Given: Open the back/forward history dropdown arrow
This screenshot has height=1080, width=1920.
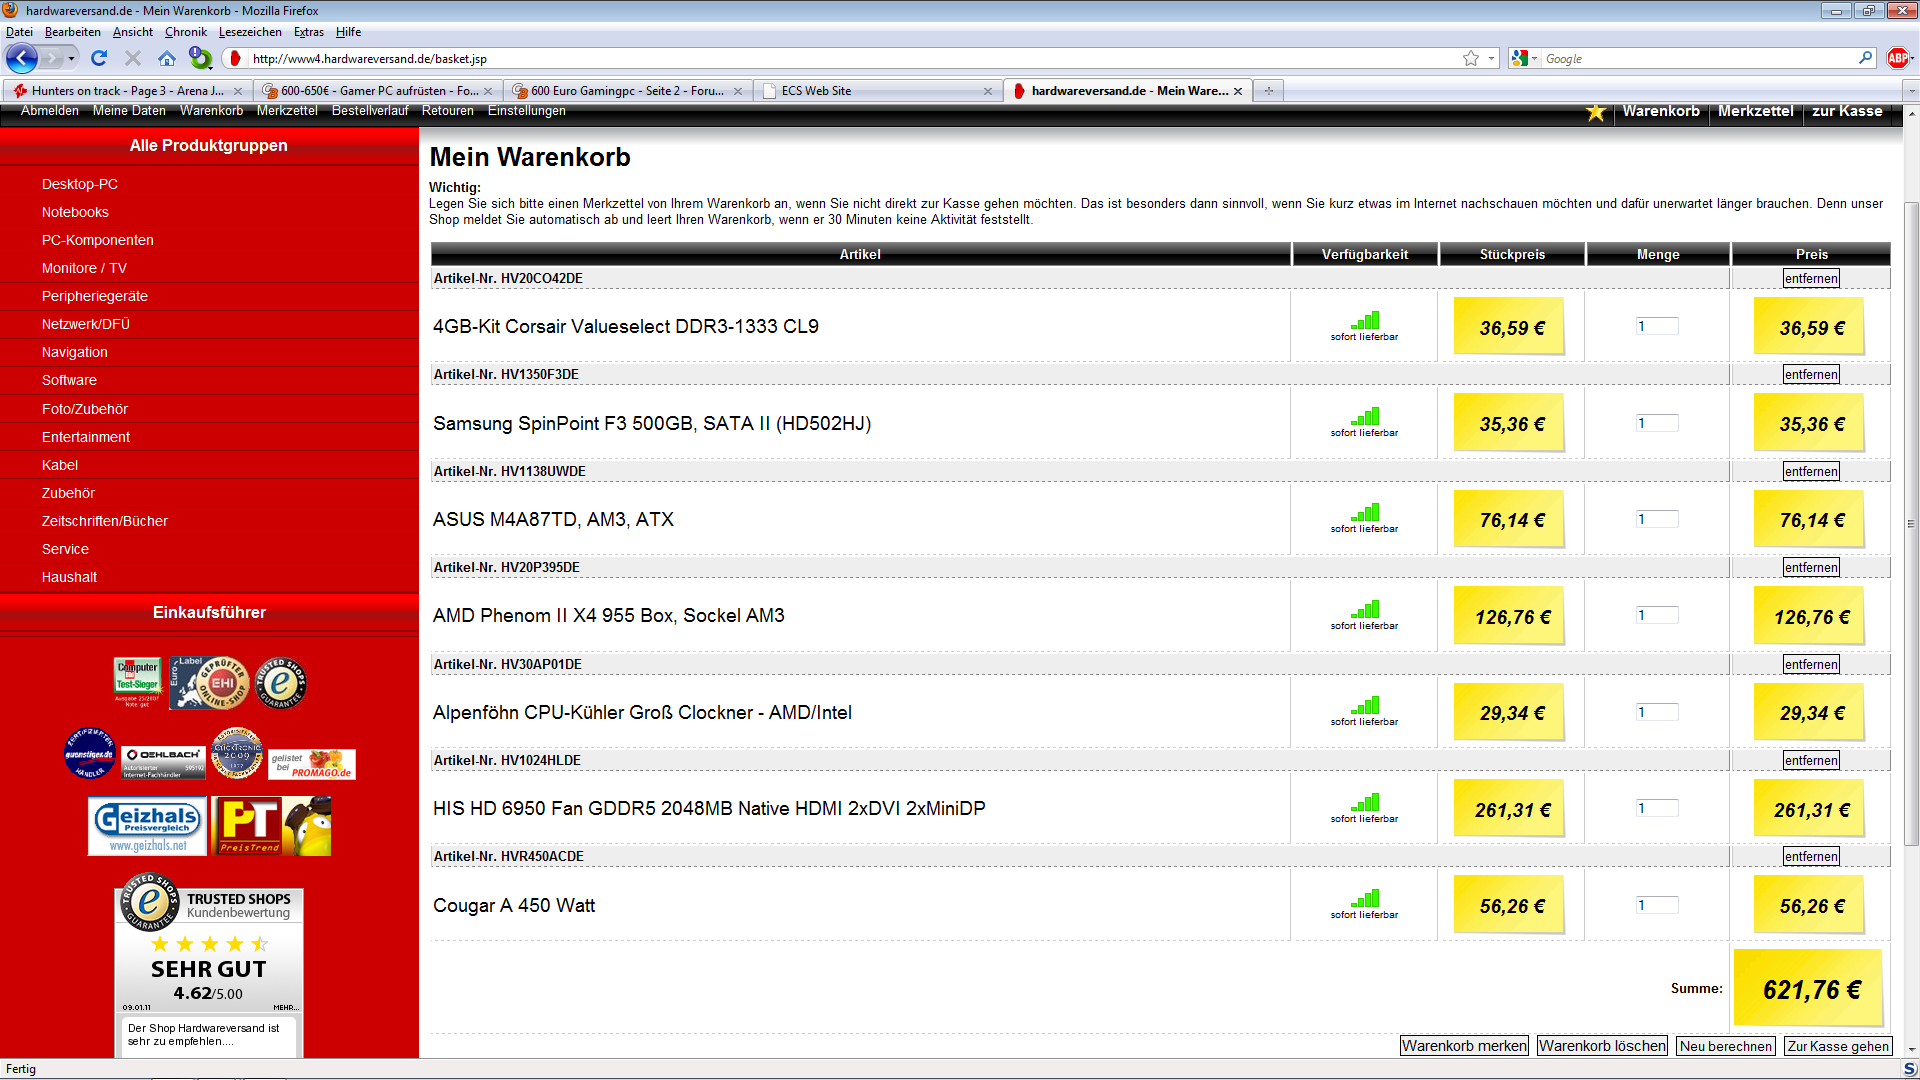Looking at the screenshot, I should pos(71,58).
